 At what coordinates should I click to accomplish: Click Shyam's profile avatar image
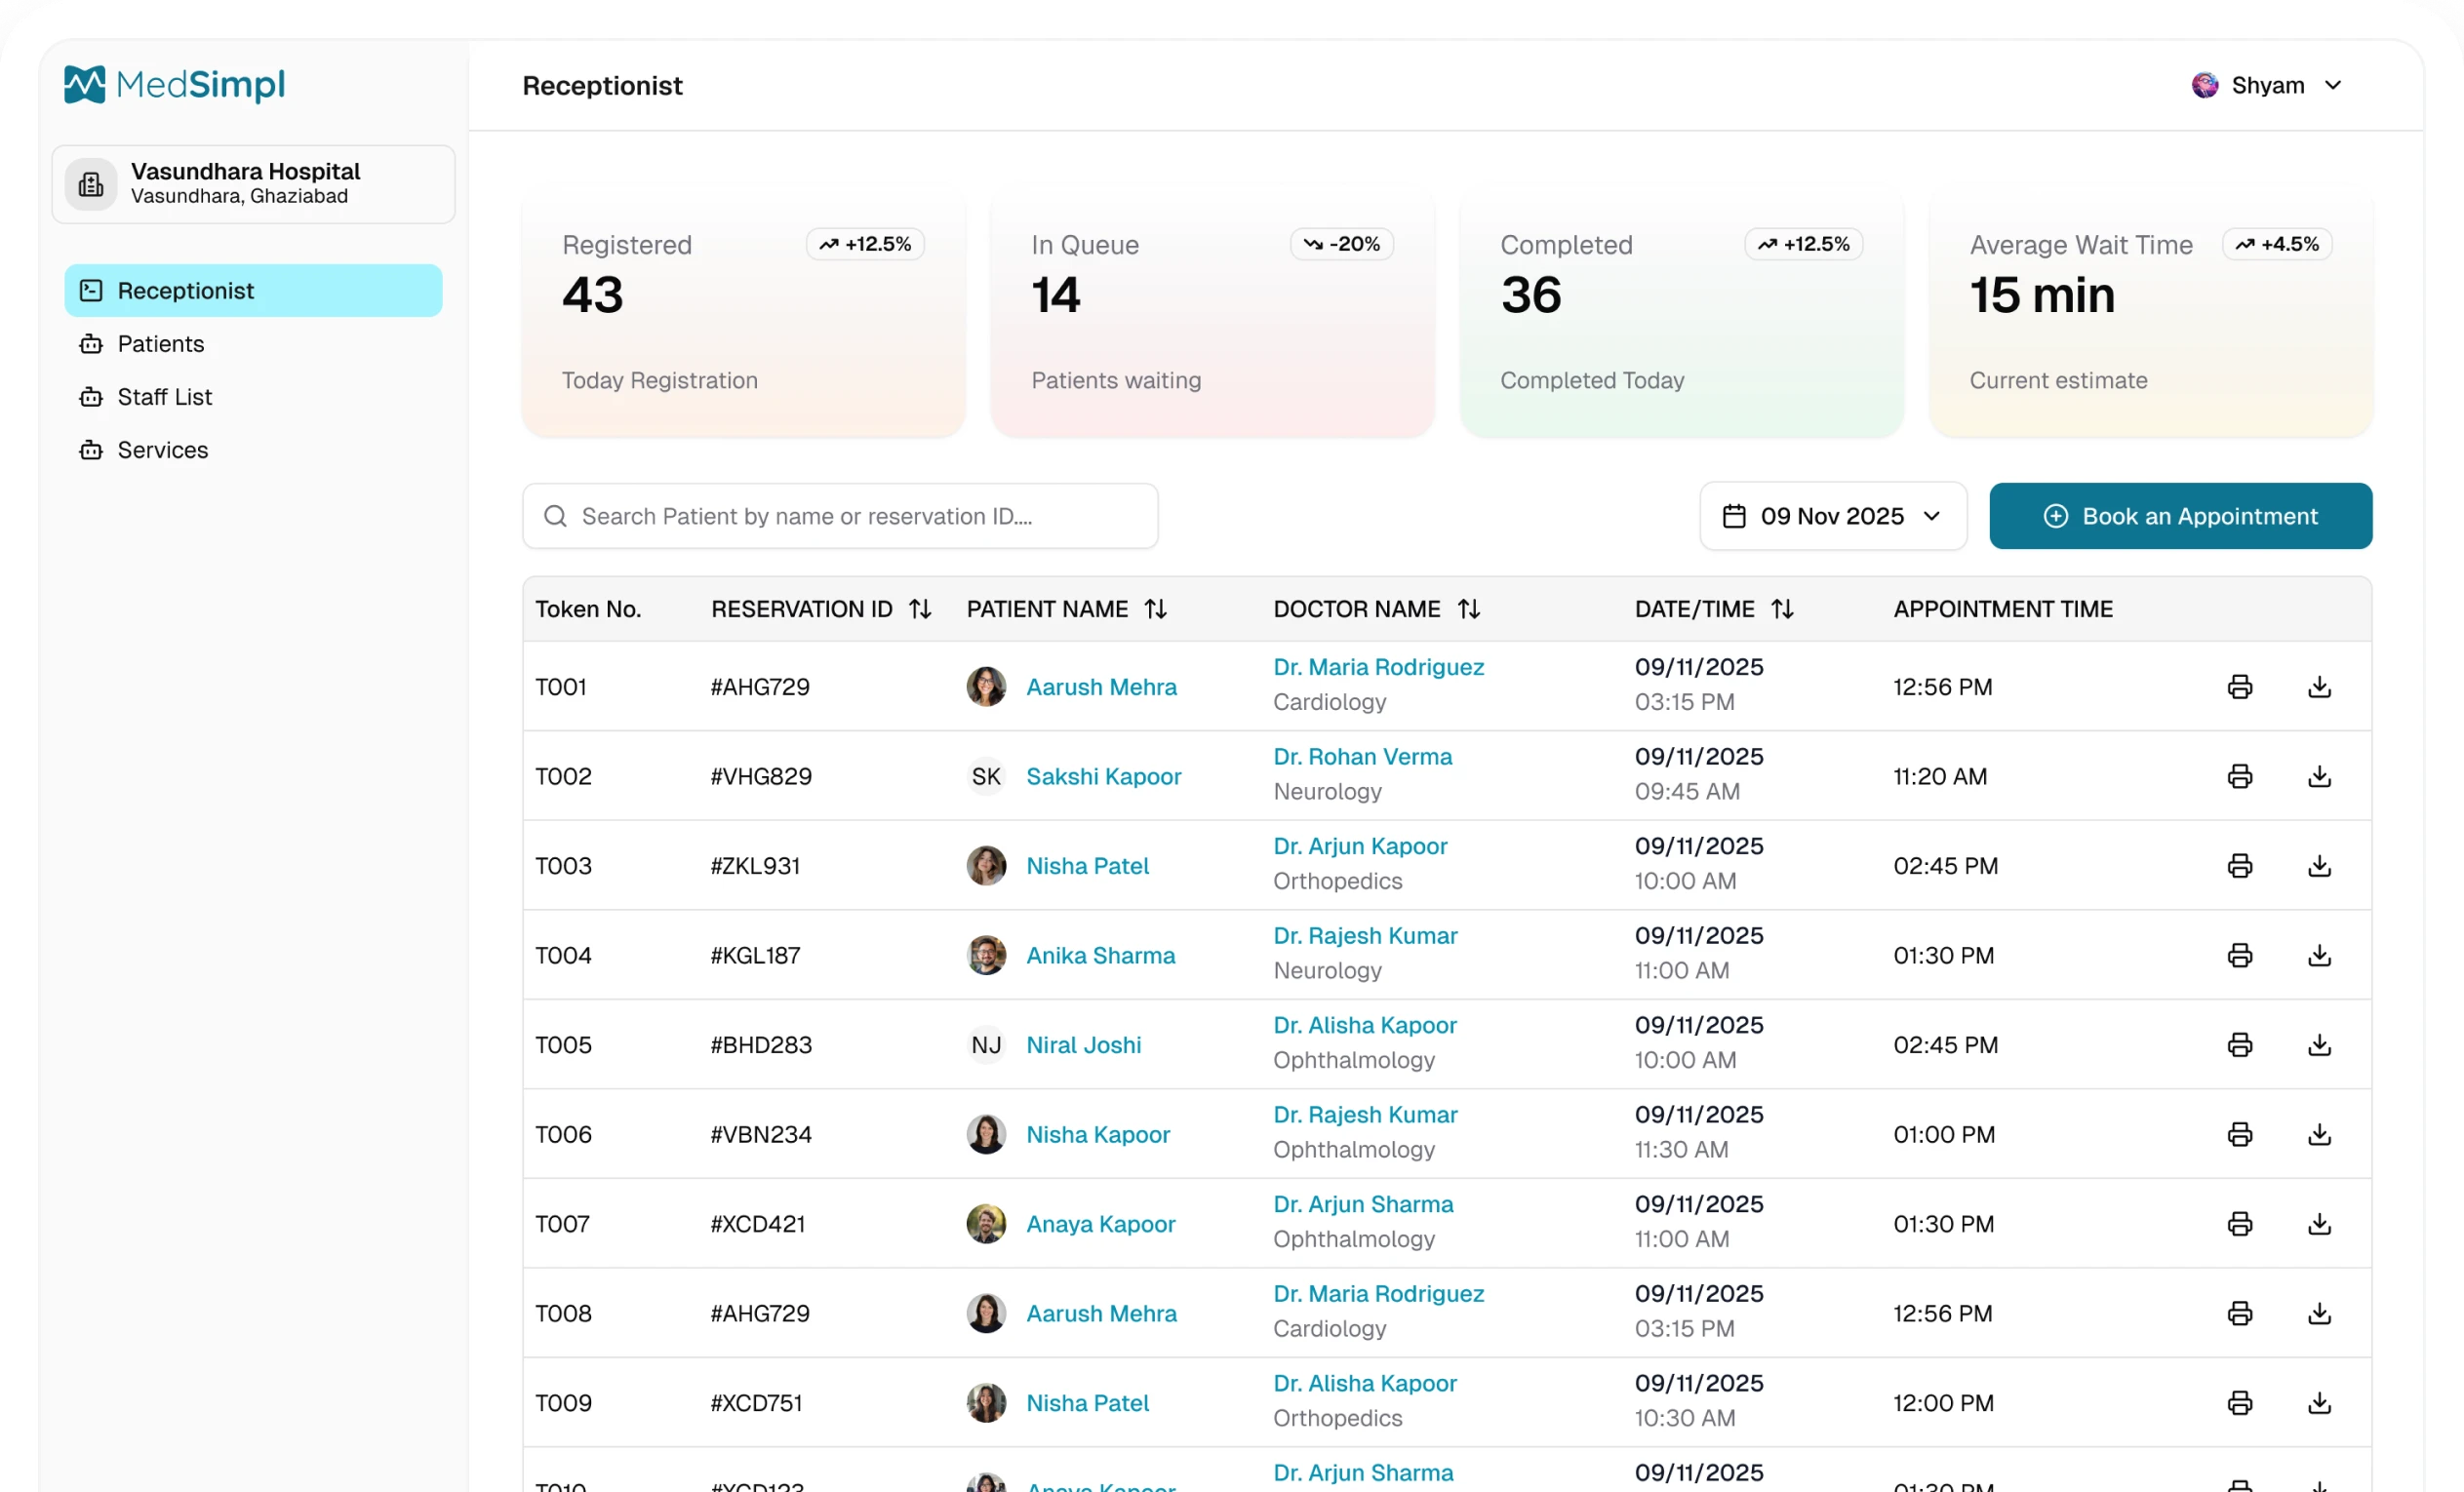tap(2205, 84)
